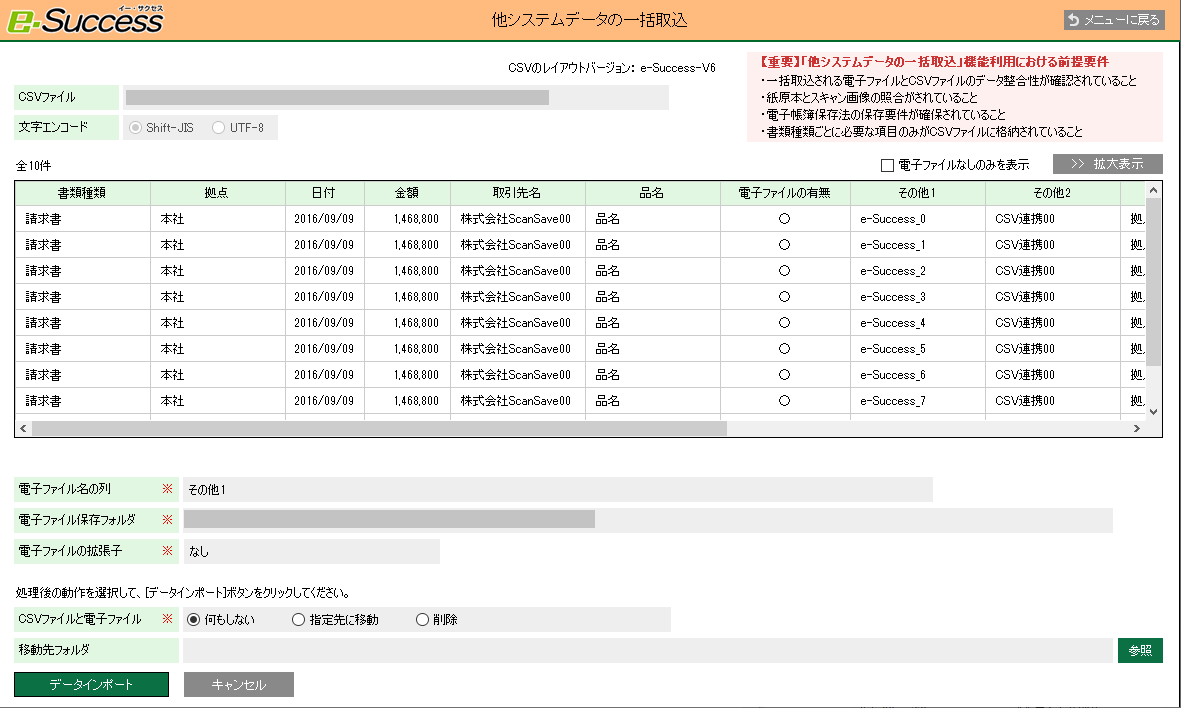Return to menu with メニューに戻る button

pyautogui.click(x=1113, y=20)
